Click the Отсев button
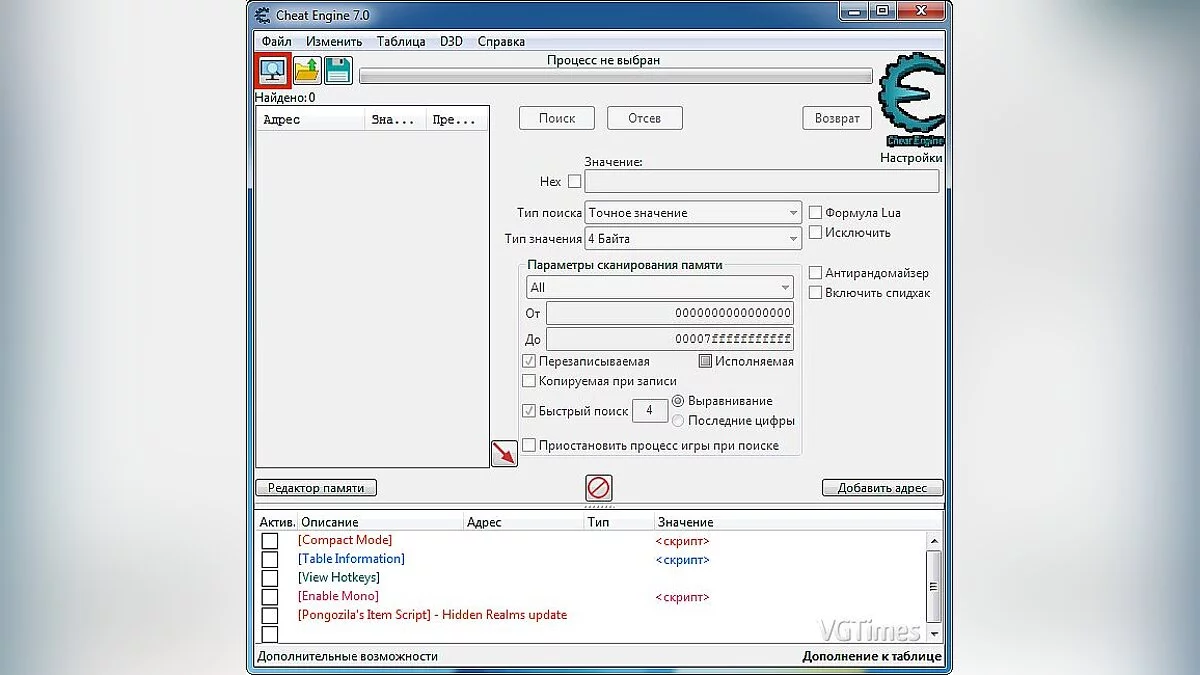Screen dimensions: 1200x675 tap(645, 118)
